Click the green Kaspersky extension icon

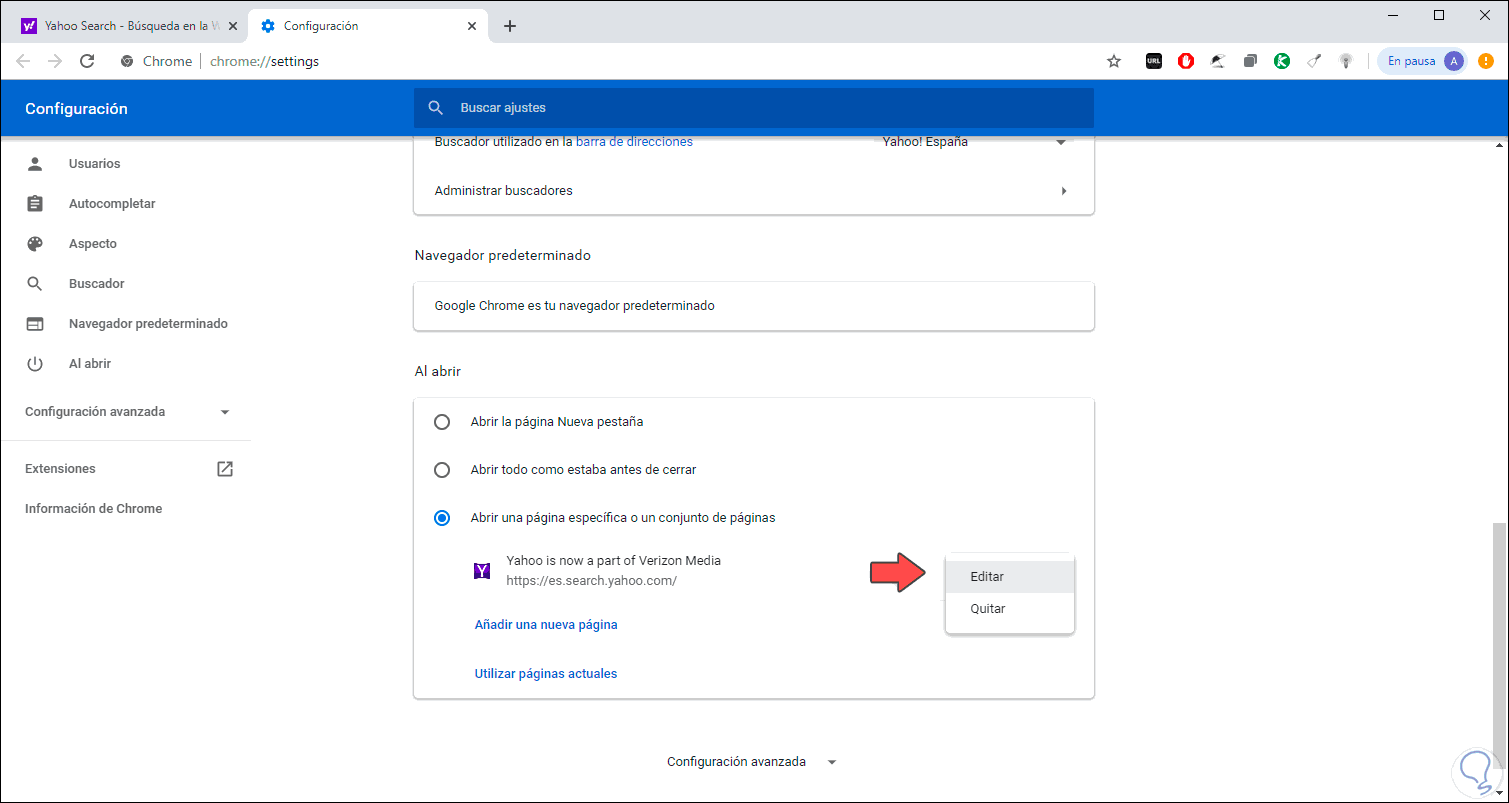point(1282,61)
